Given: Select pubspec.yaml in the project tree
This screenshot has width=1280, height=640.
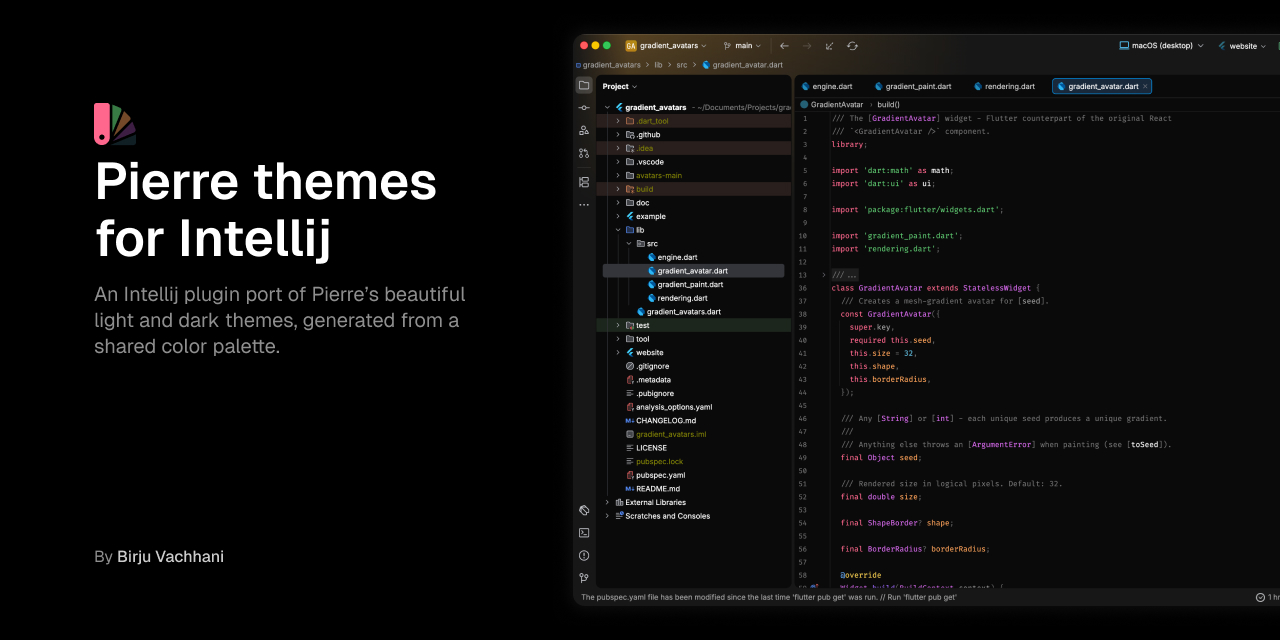Looking at the screenshot, I should (x=655, y=475).
